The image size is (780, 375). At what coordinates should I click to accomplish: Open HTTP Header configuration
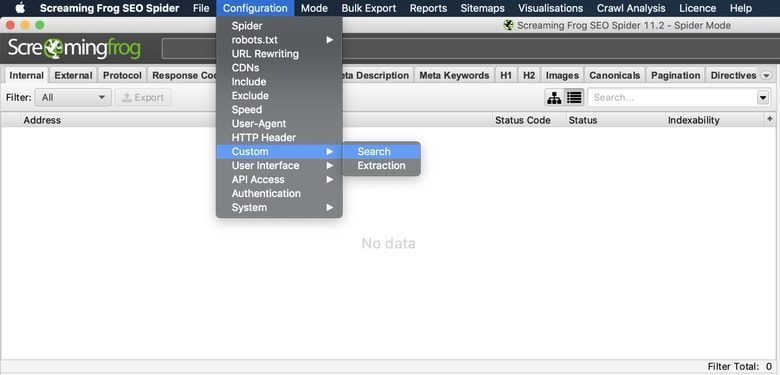click(279, 137)
